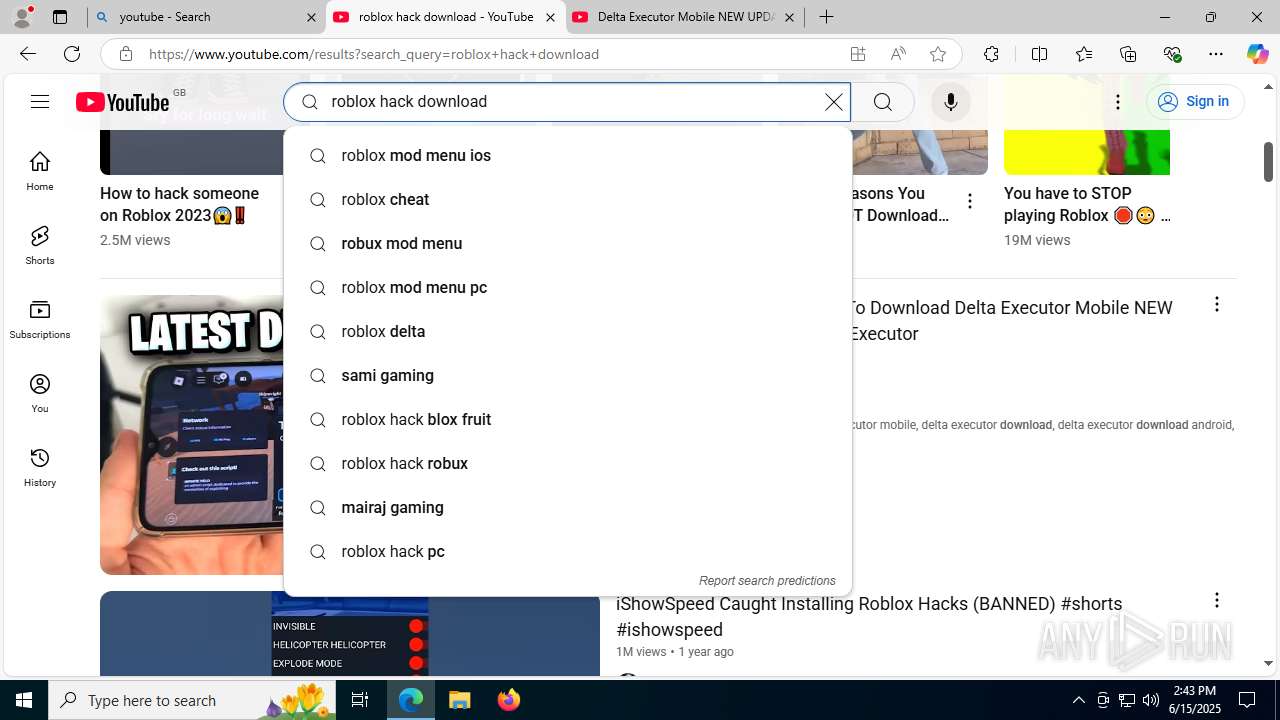Open app available install icon in address bar

858,54
